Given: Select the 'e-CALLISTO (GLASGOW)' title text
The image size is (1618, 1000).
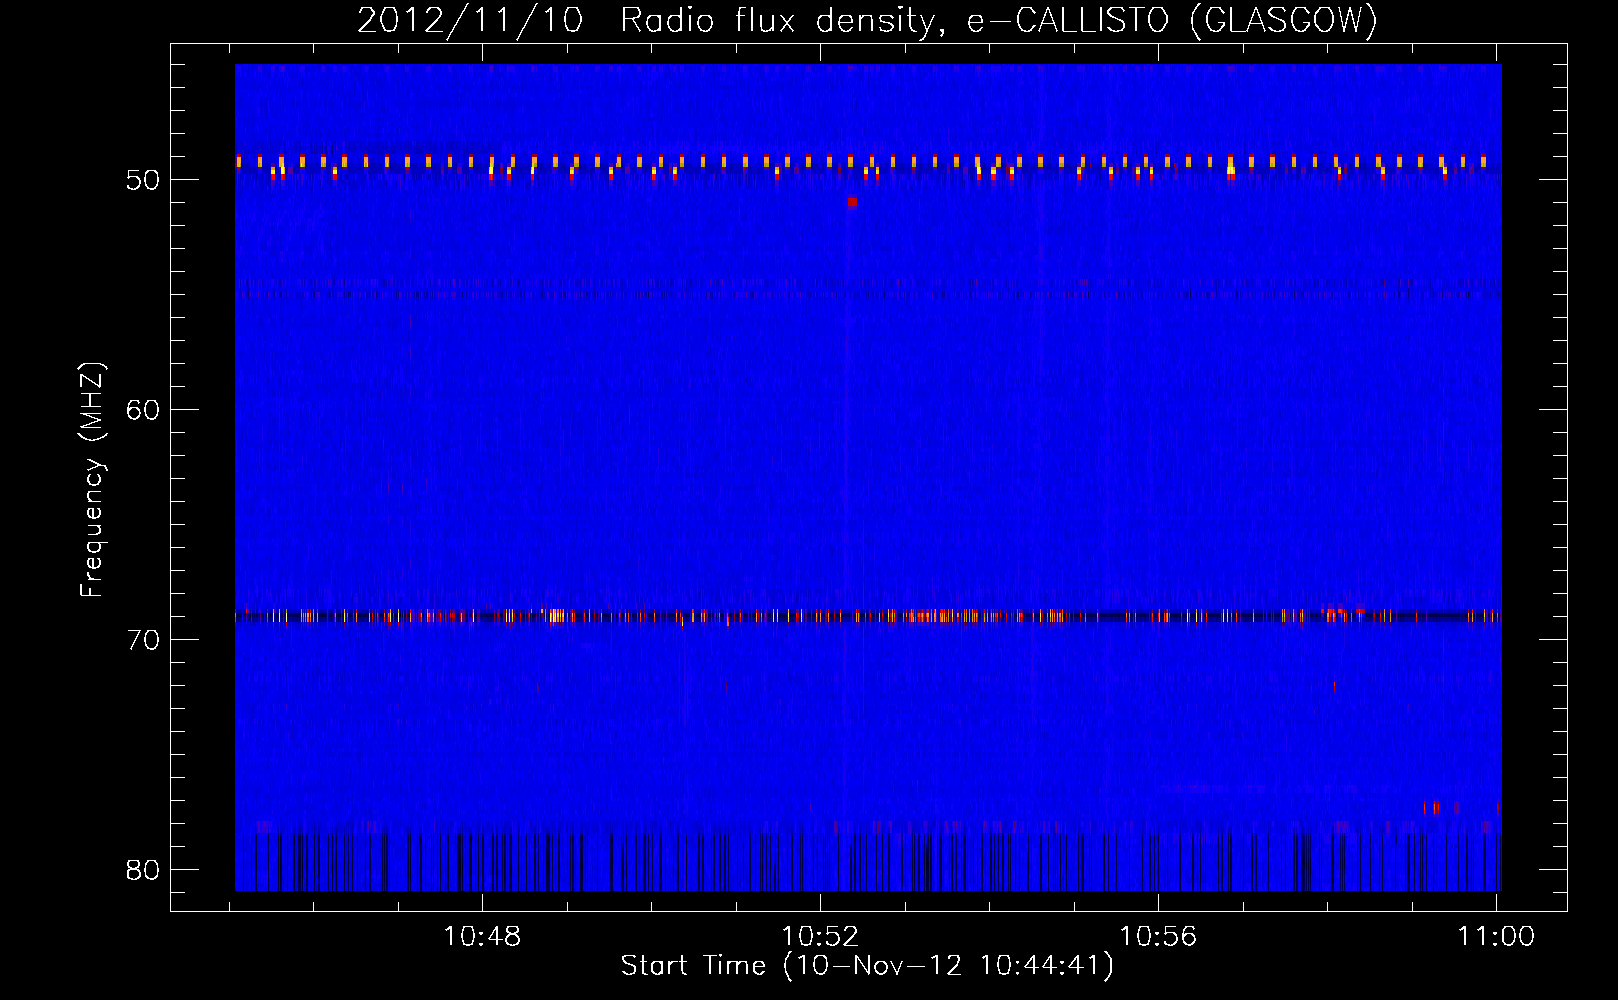Looking at the screenshot, I should tap(1172, 21).
